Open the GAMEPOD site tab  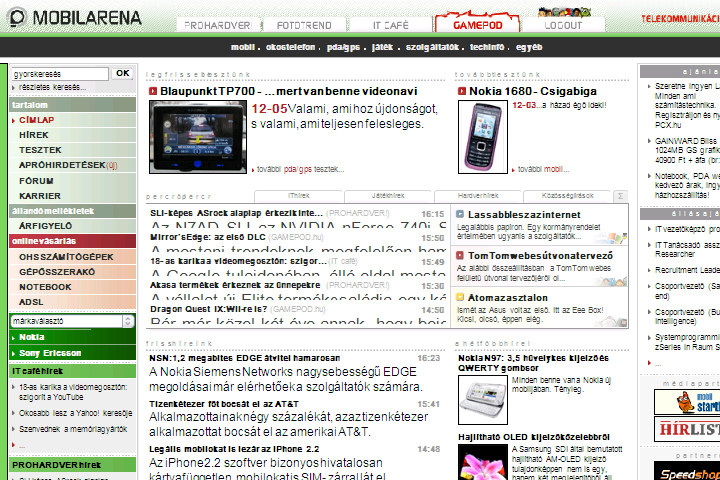point(478,24)
